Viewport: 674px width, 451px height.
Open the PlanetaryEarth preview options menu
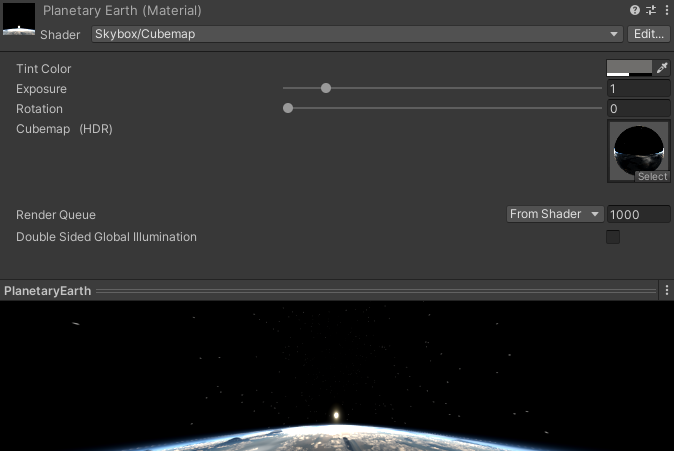666,290
